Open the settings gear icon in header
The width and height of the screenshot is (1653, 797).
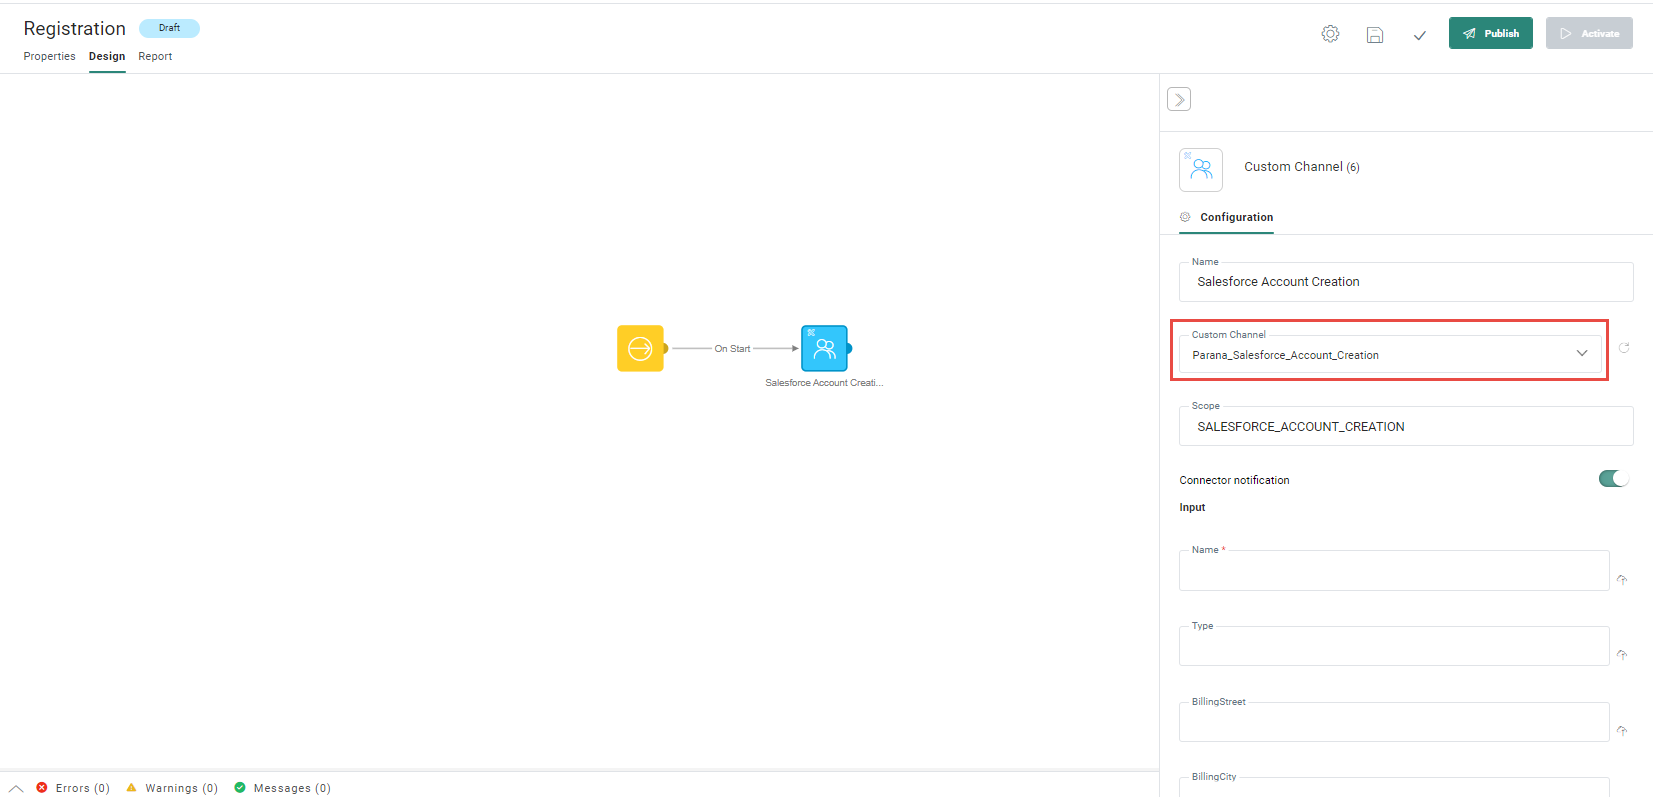(1330, 34)
